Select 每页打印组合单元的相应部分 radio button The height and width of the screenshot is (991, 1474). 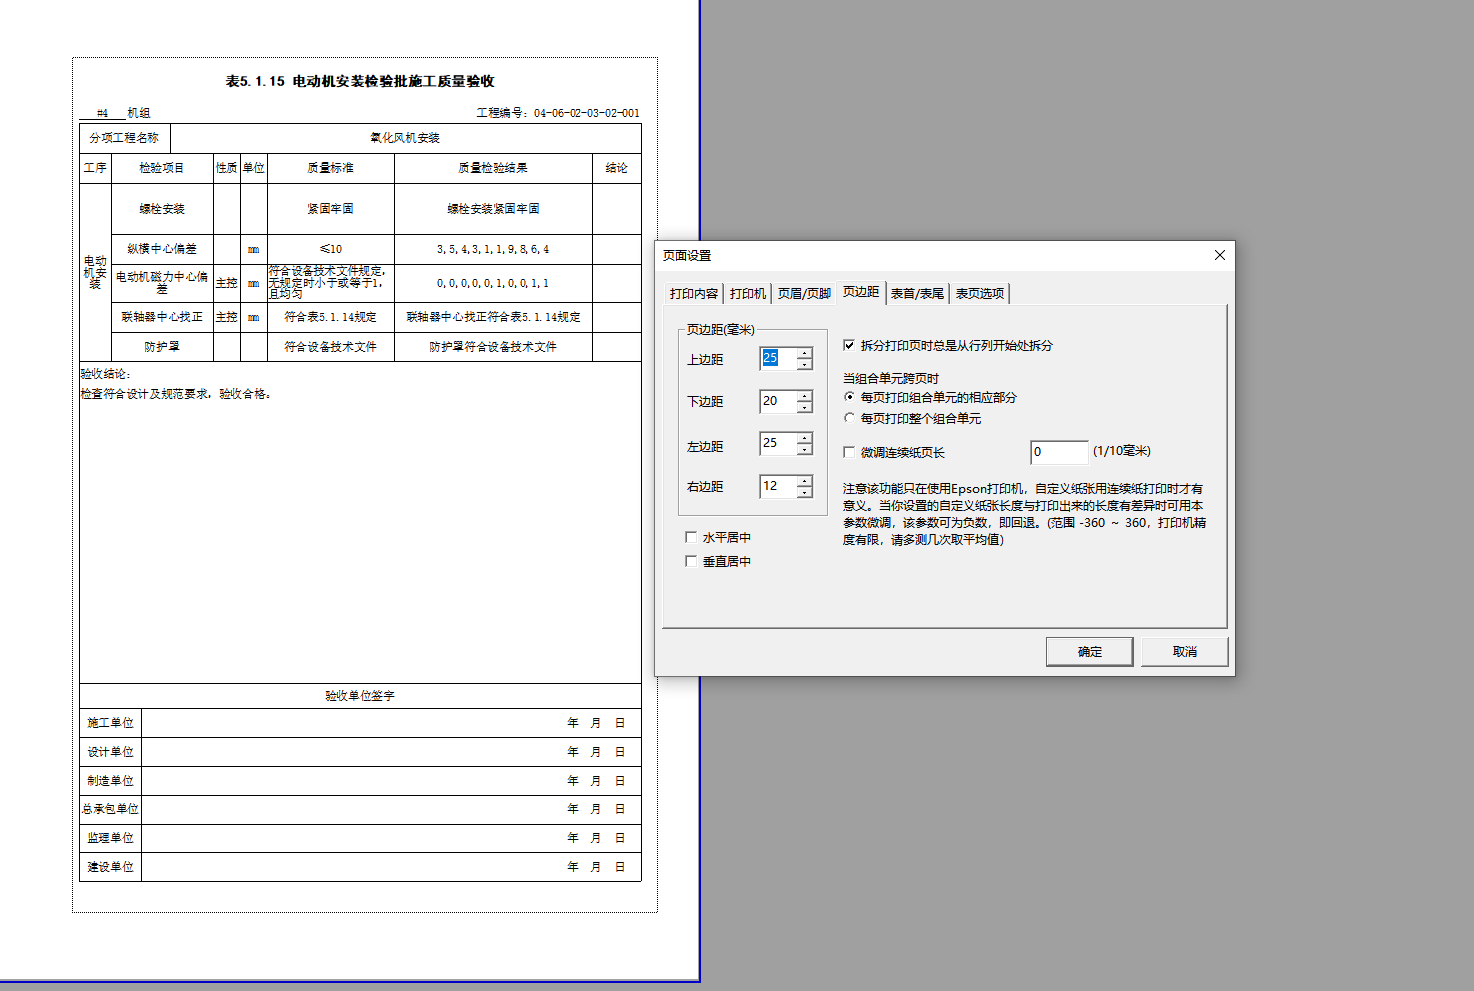(850, 398)
